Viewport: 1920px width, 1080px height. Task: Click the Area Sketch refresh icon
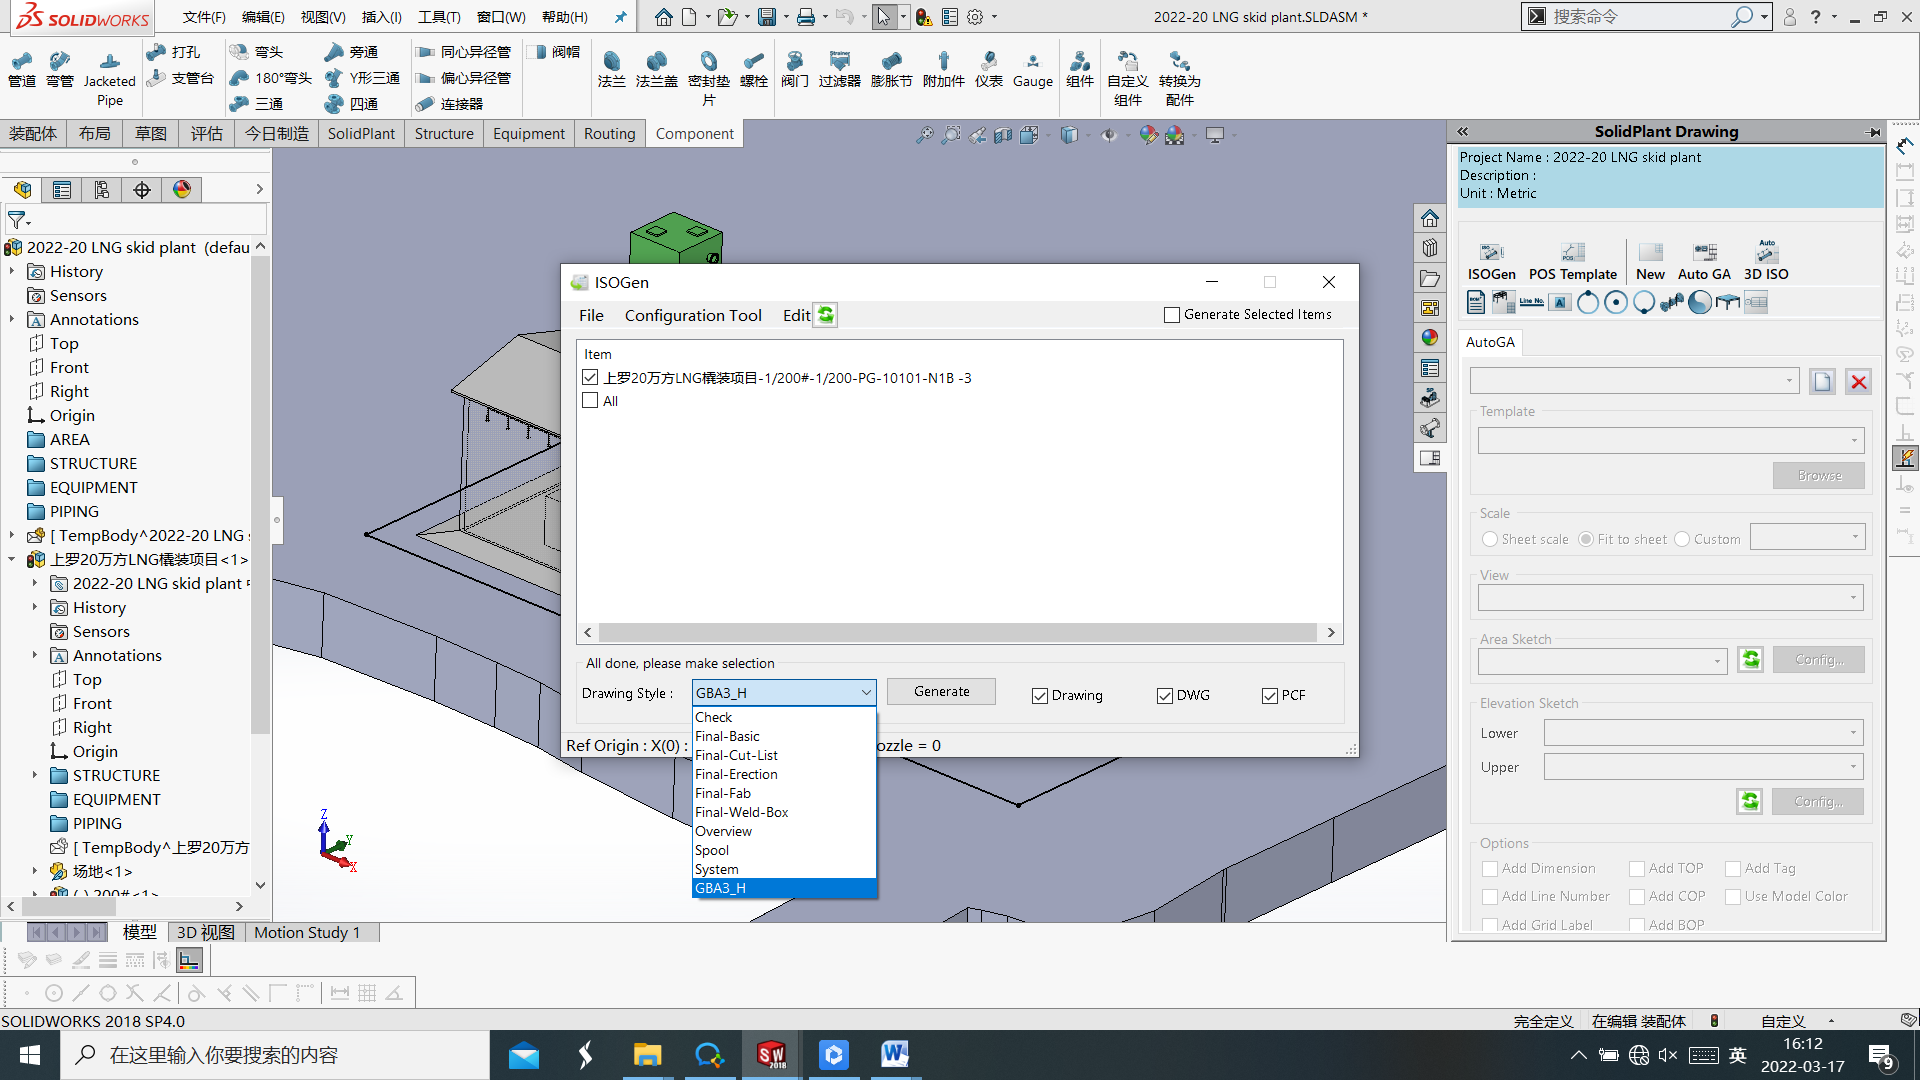1750,659
